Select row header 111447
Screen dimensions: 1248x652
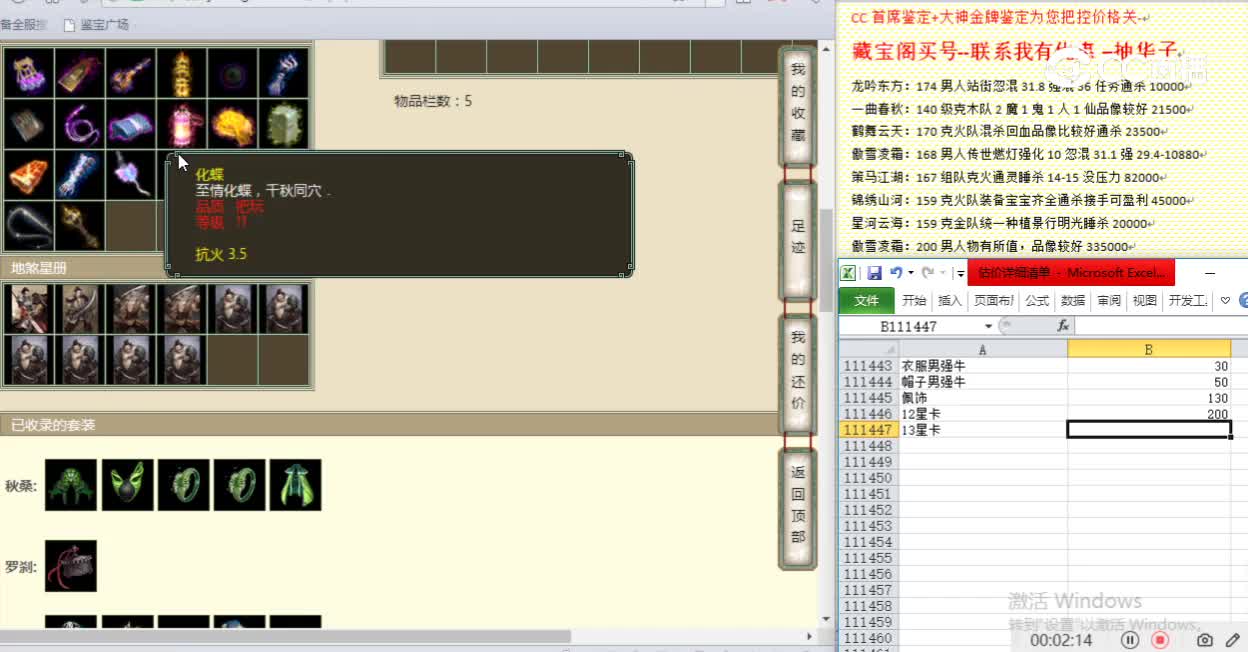[868, 430]
